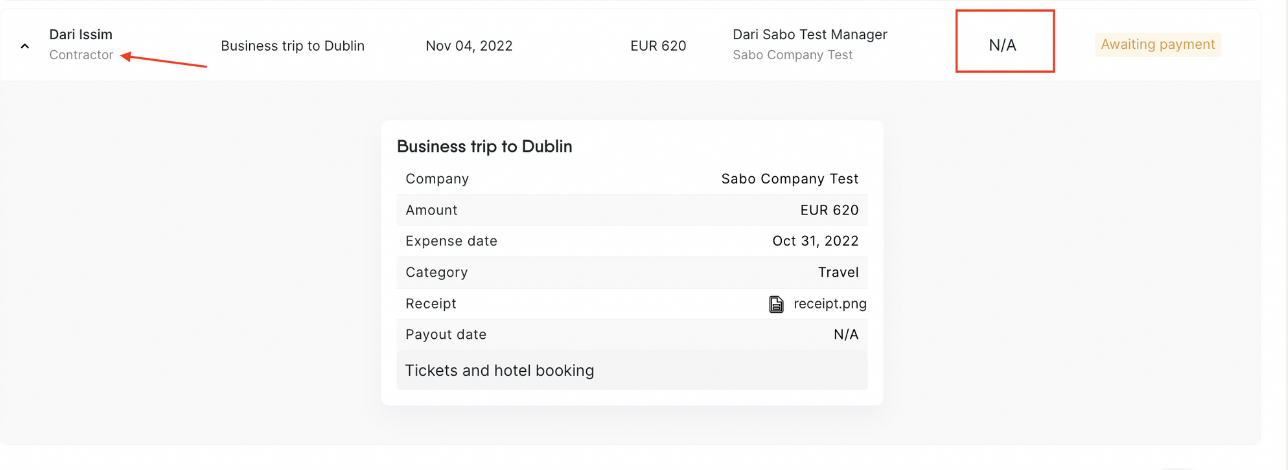Click the Awaiting payment status badge
The width and height of the screenshot is (1288, 470).
pyautogui.click(x=1157, y=45)
